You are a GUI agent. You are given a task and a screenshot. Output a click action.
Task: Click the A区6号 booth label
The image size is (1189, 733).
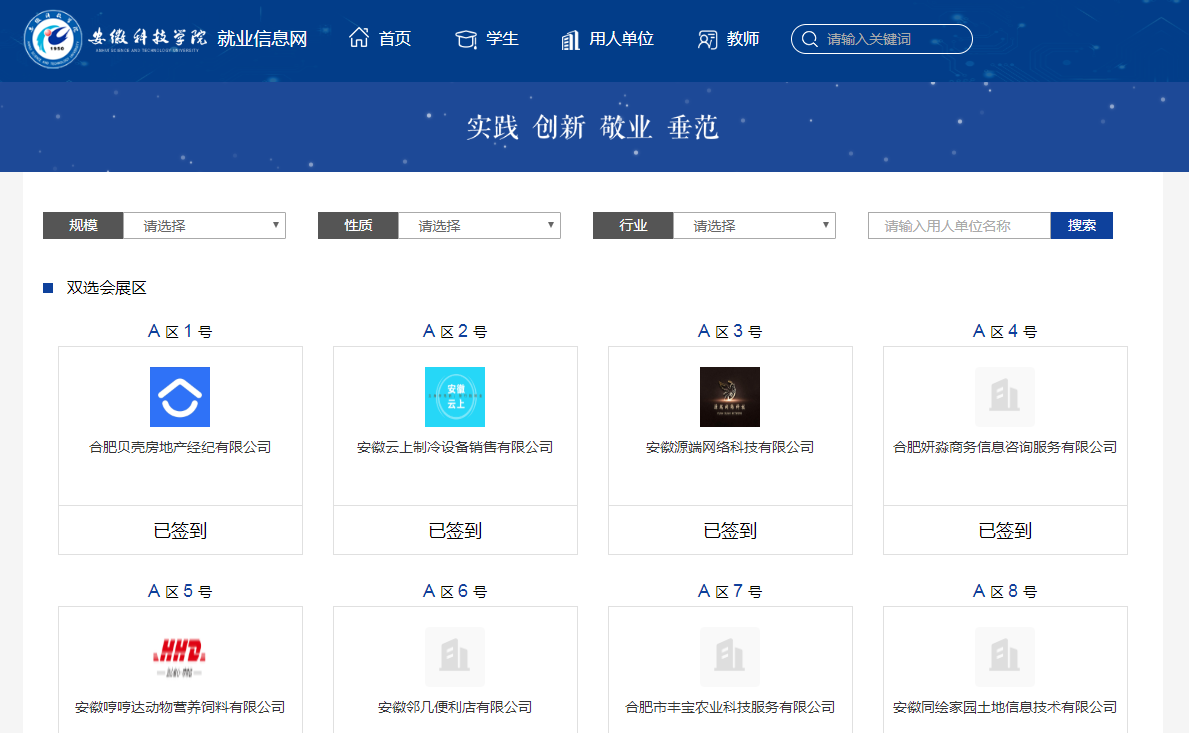455,591
